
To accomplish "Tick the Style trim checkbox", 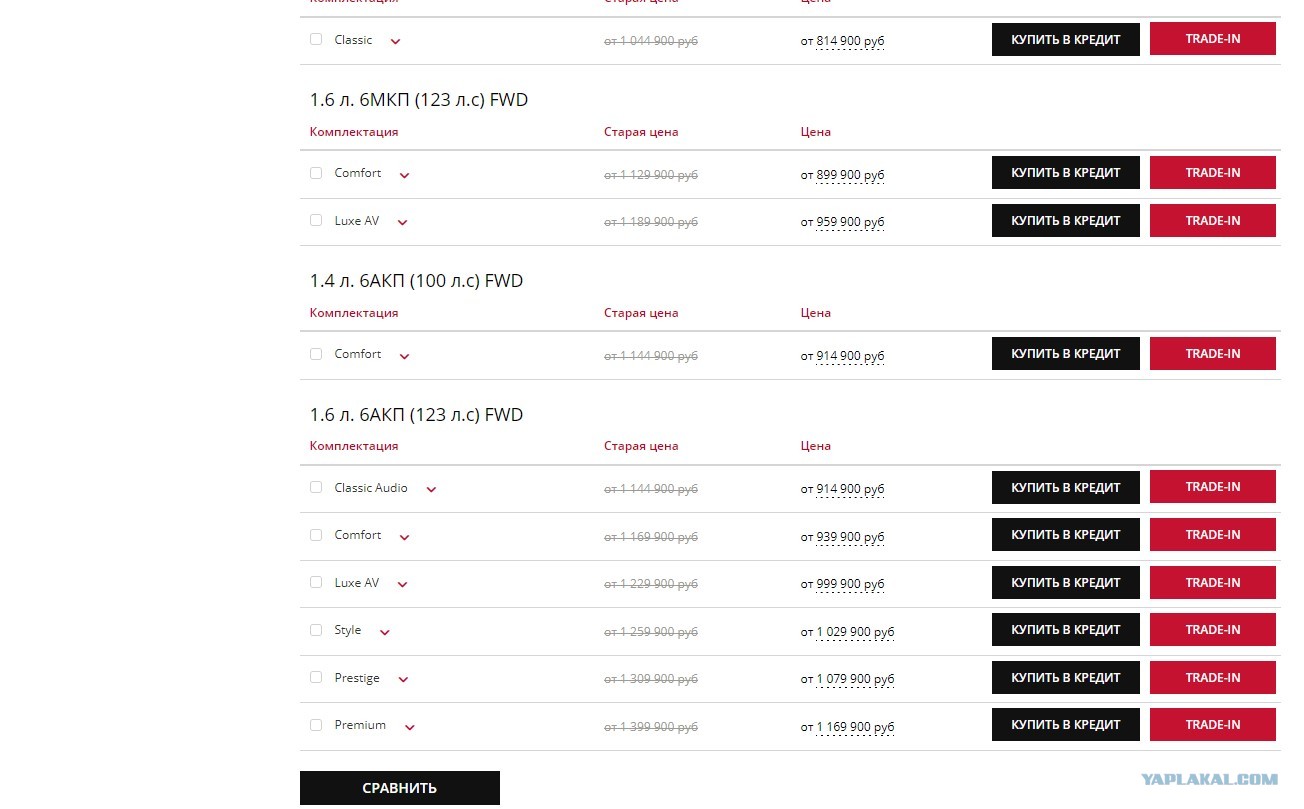I will 316,630.
